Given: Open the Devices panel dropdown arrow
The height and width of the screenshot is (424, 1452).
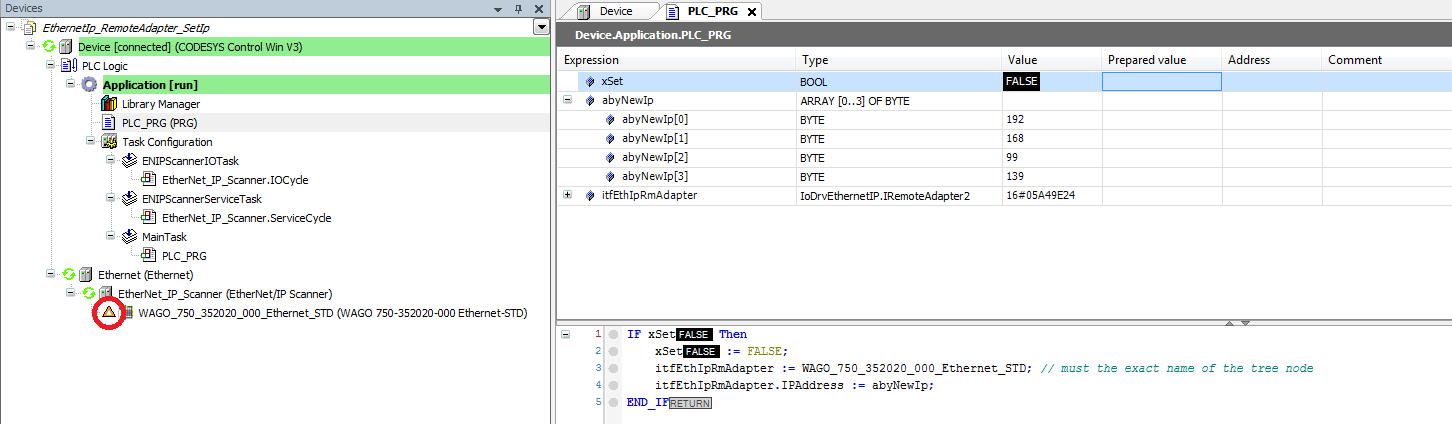Looking at the screenshot, I should click(541, 28).
